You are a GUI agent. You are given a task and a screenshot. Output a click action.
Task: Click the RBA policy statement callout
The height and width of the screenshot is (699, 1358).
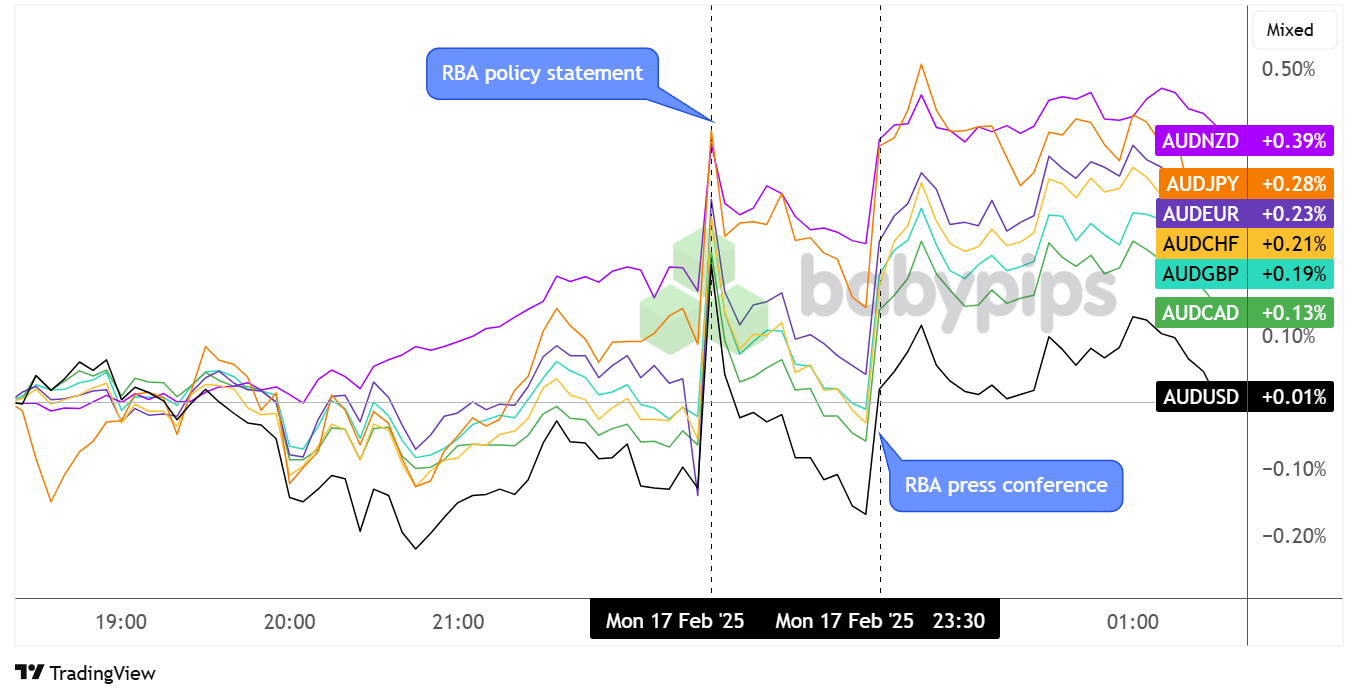point(542,73)
